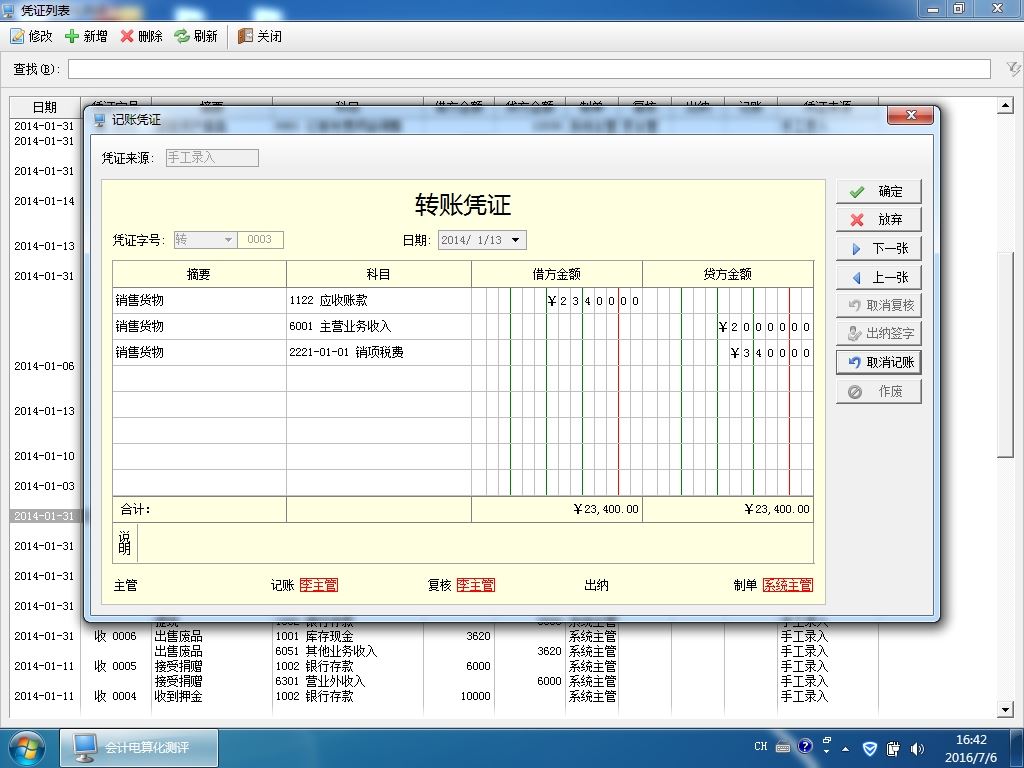Image resolution: width=1024 pixels, height=768 pixels.
Task: Open the Windows Start button
Action: point(26,748)
